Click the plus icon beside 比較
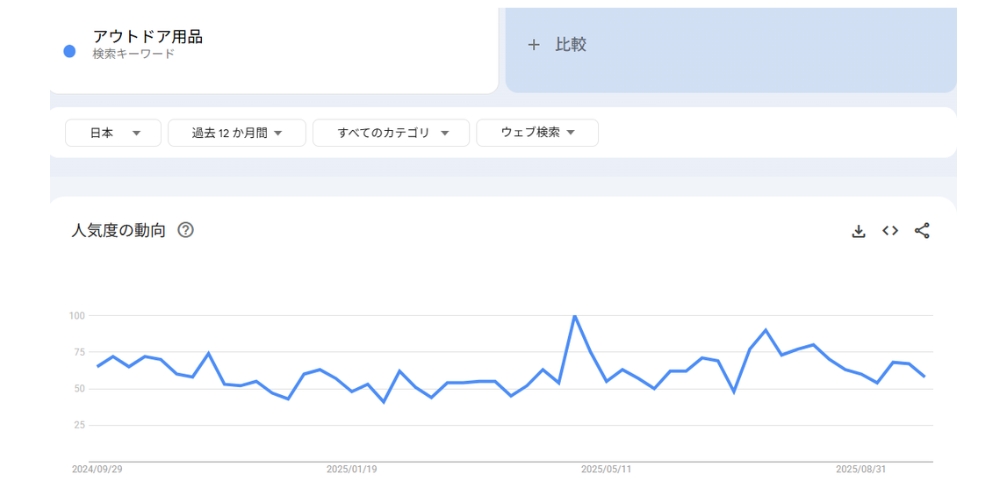Image resolution: width=1000 pixels, height=500 pixels. pyautogui.click(x=534, y=45)
